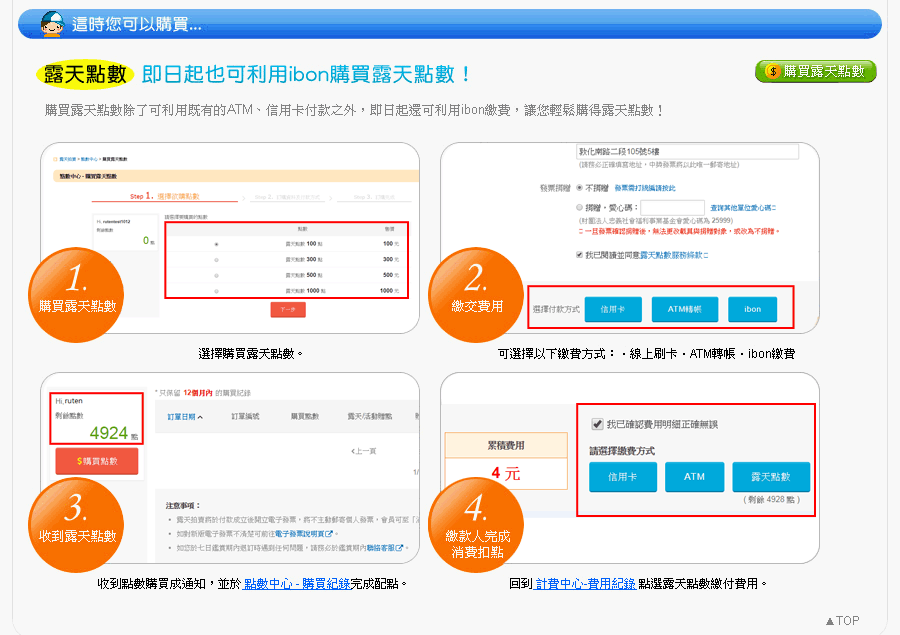Open the 計費中心-費用紀錄 link
This screenshot has width=900, height=635.
[x=585, y=583]
